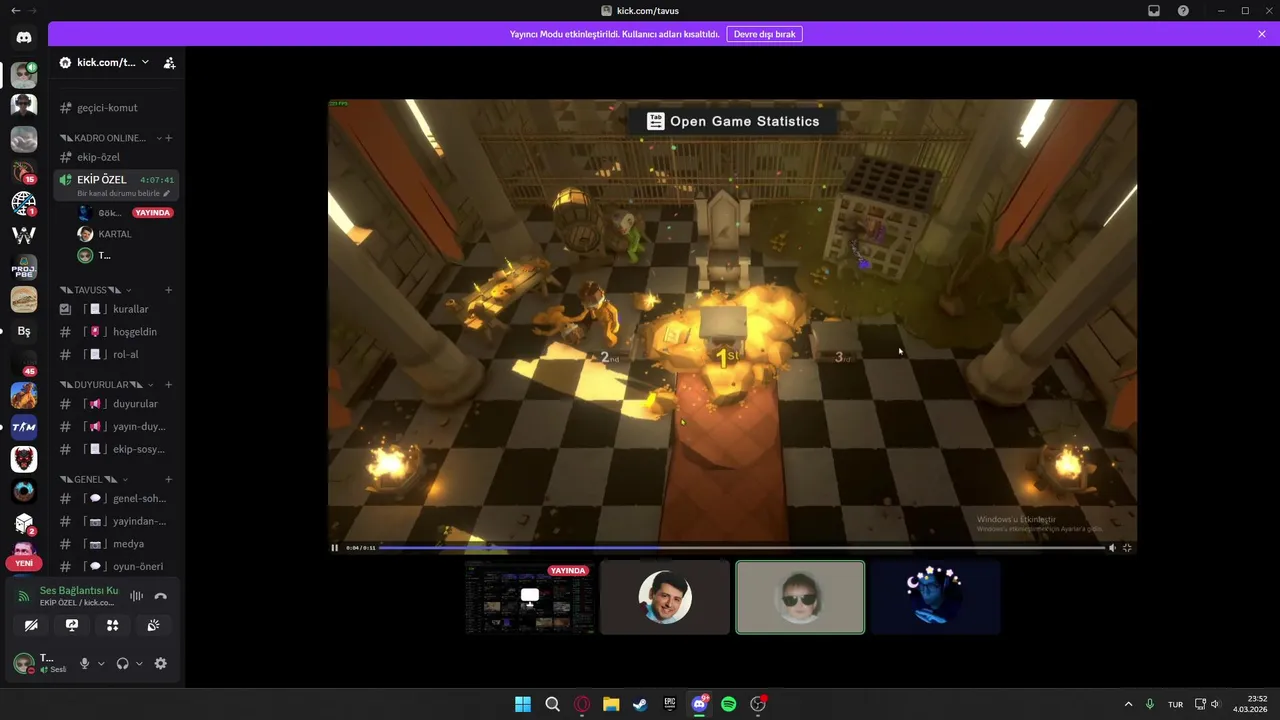Open the oyun-öneri channel

click(x=115, y=567)
